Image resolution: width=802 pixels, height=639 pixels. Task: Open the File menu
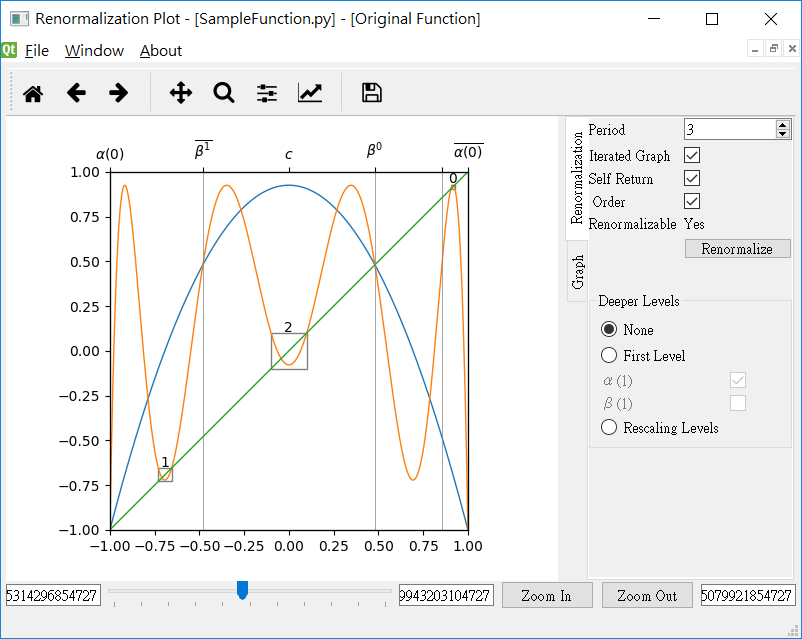37,51
